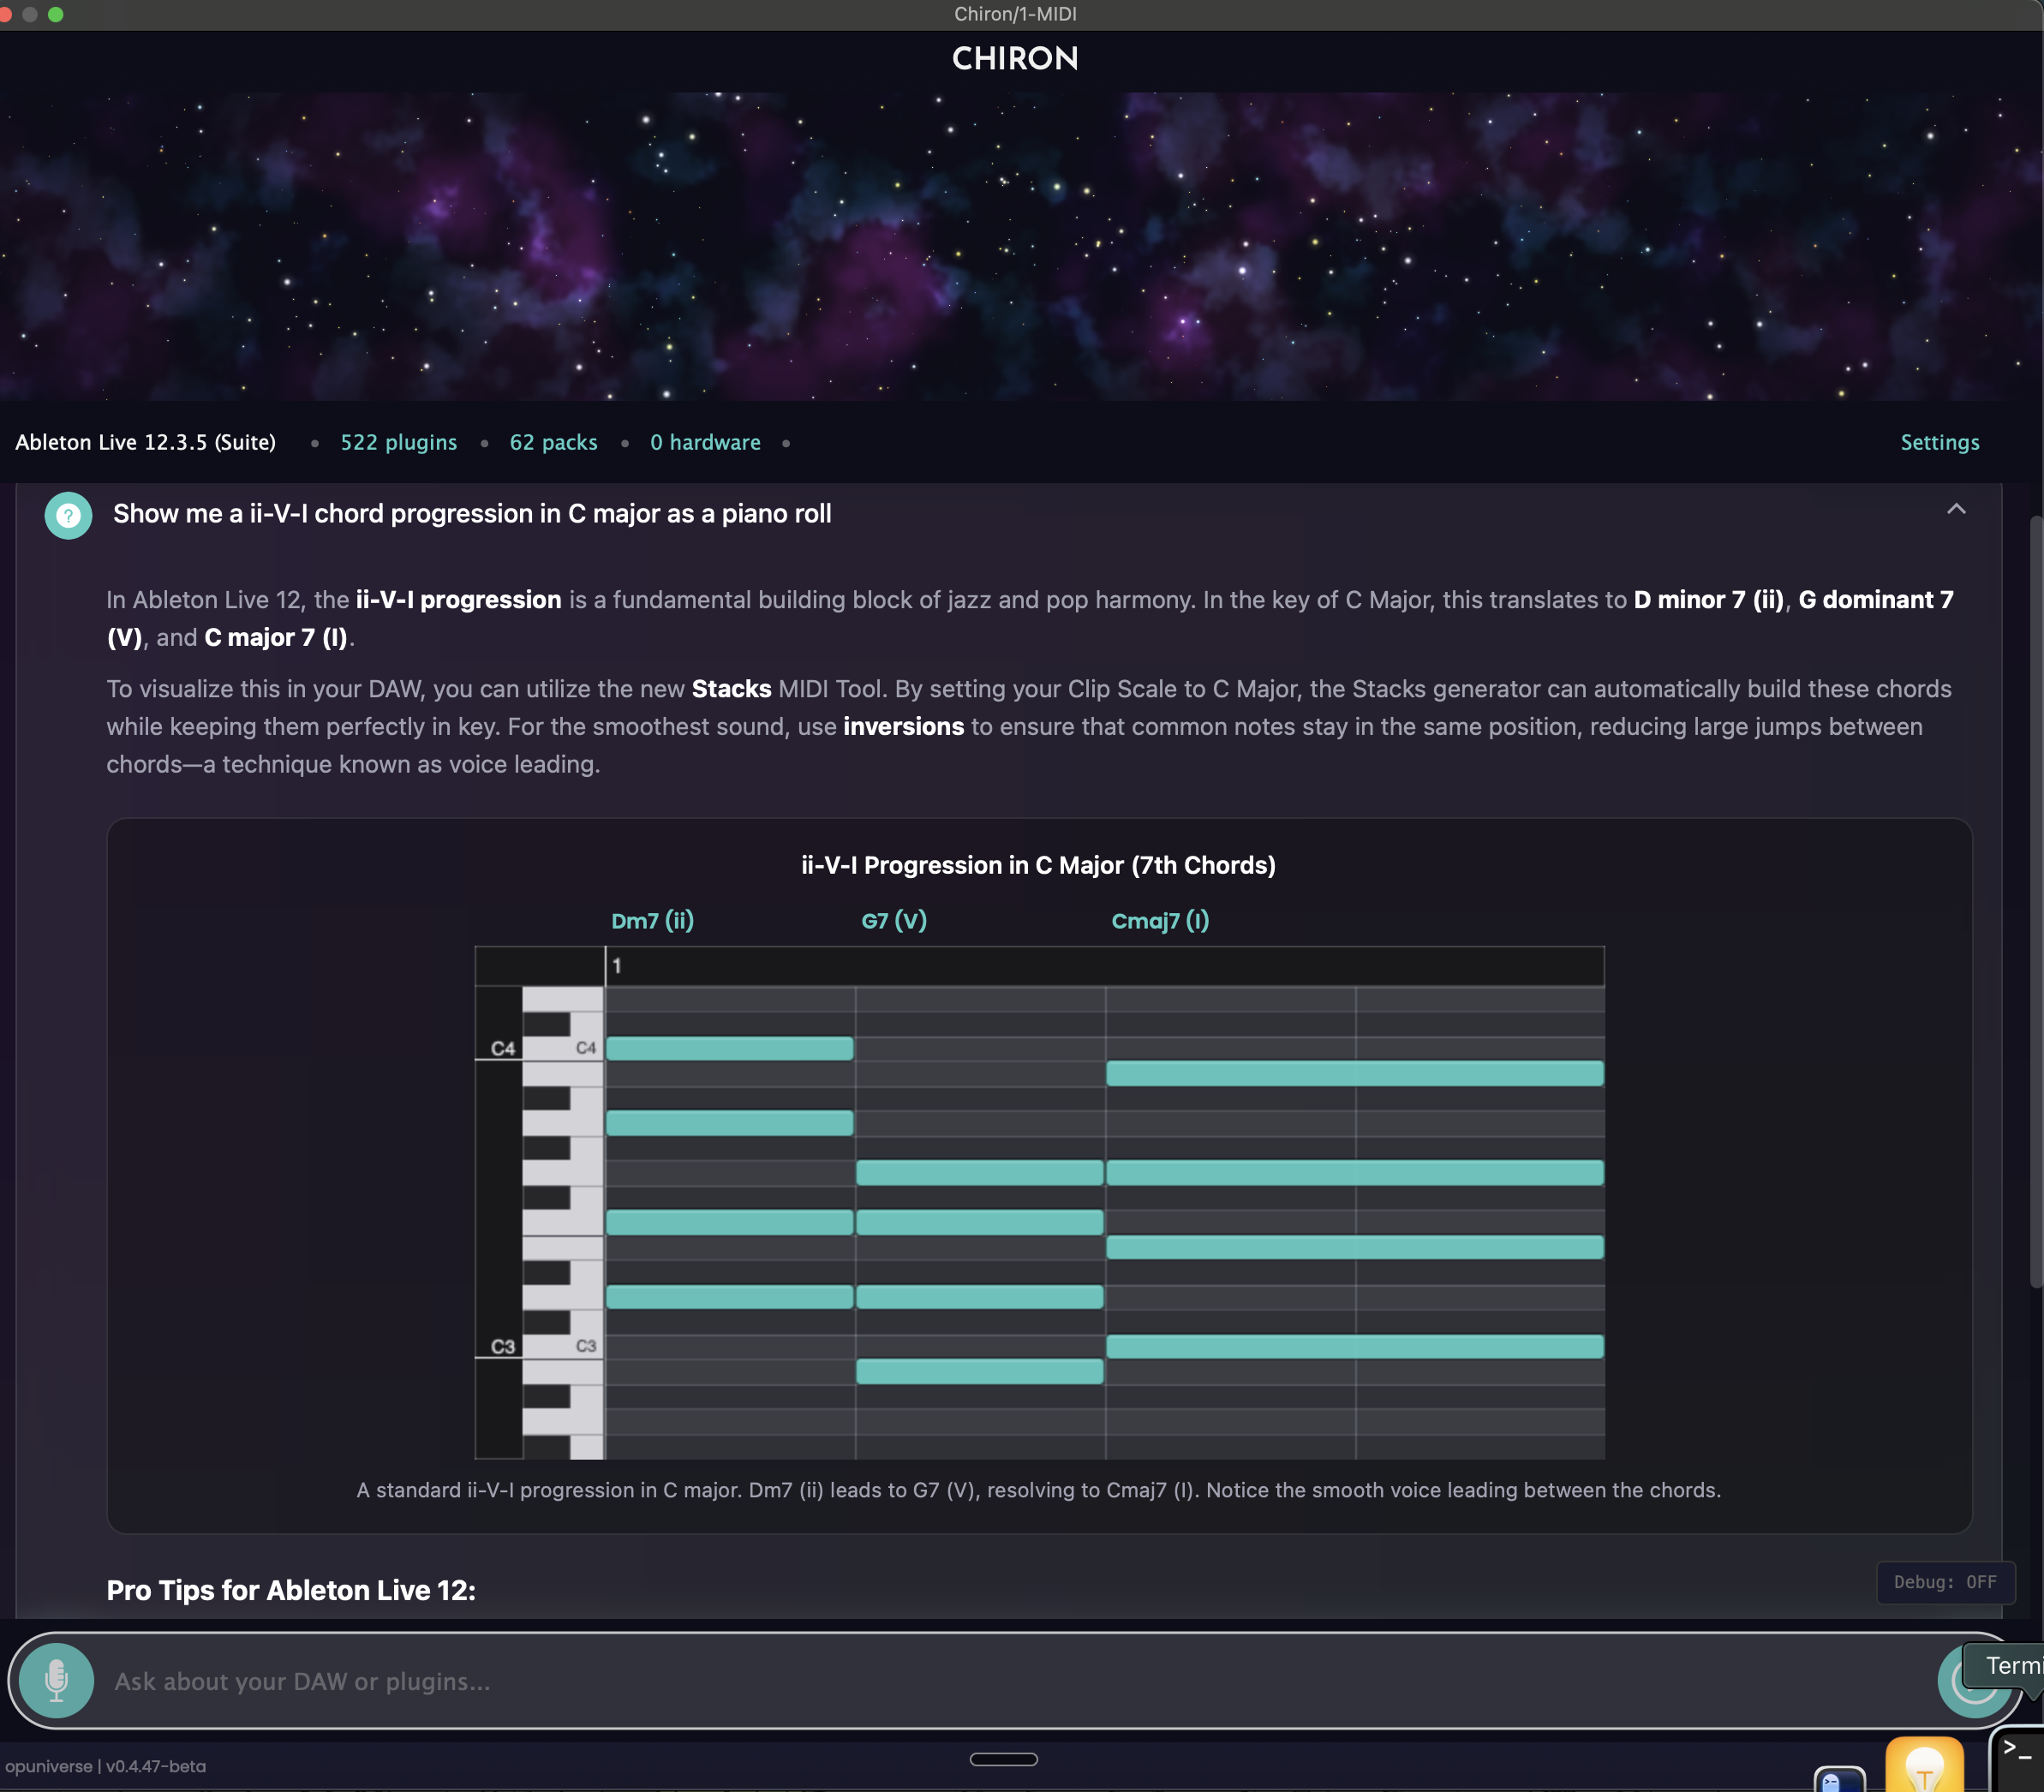Open the Settings link
The height and width of the screenshot is (1792, 2044).
1939,442
